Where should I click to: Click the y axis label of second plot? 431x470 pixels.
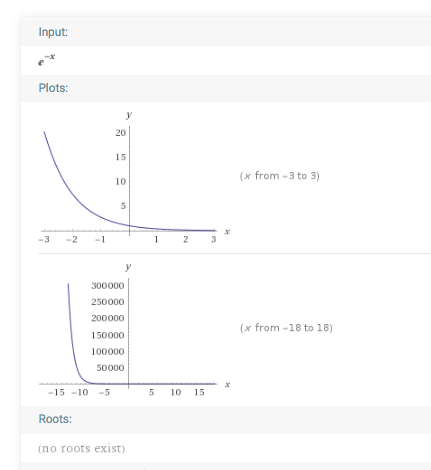click(128, 267)
